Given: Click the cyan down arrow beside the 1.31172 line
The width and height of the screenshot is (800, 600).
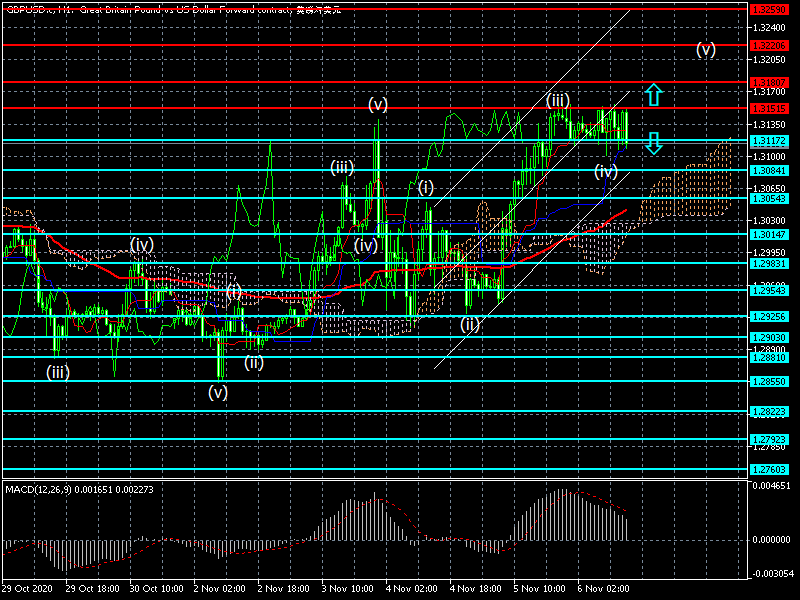Looking at the screenshot, I should coord(654,143).
